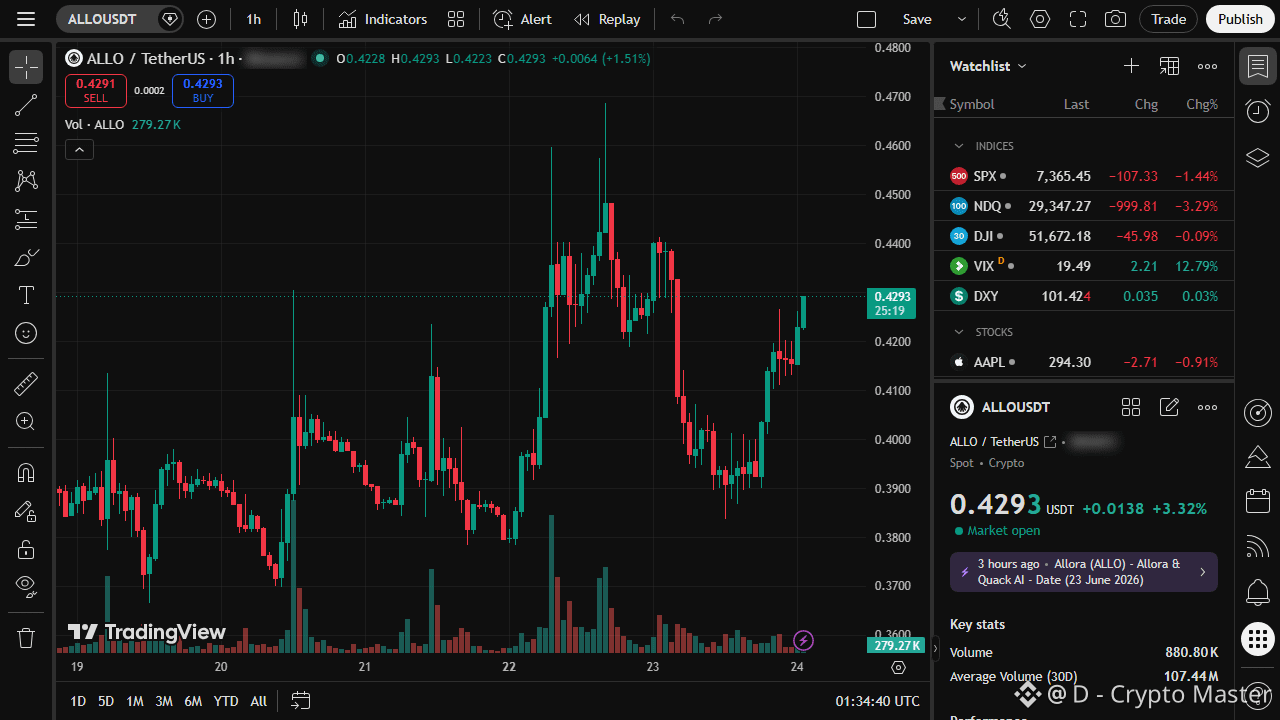
Task: Open the main hamburger menu
Action: (x=26, y=19)
